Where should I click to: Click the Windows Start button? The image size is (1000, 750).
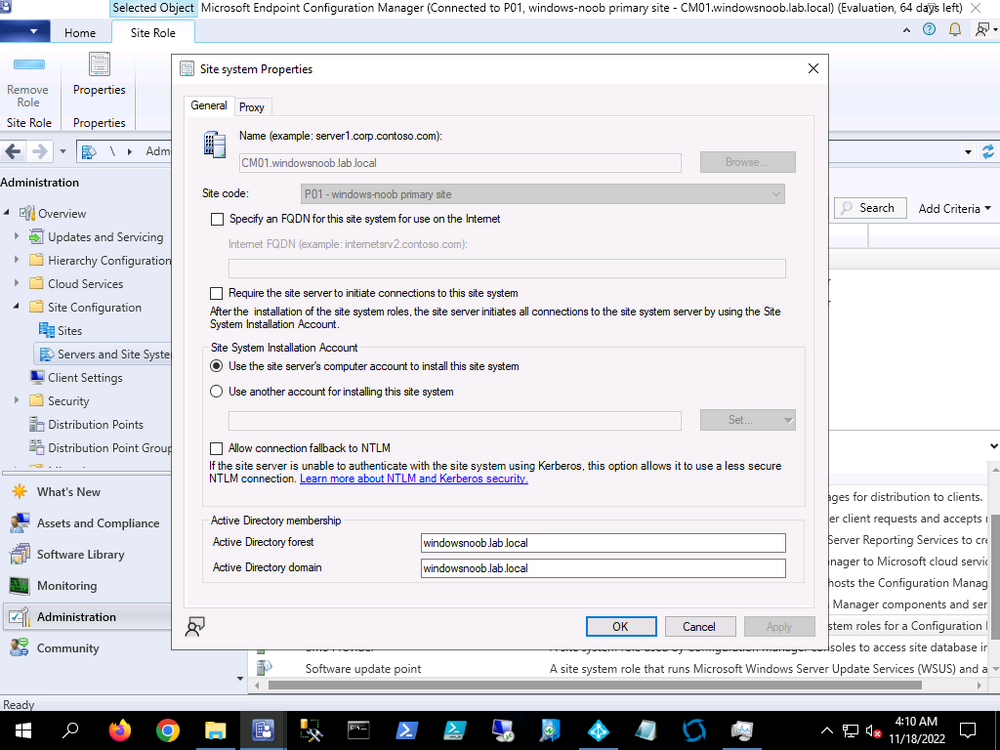point(23,730)
